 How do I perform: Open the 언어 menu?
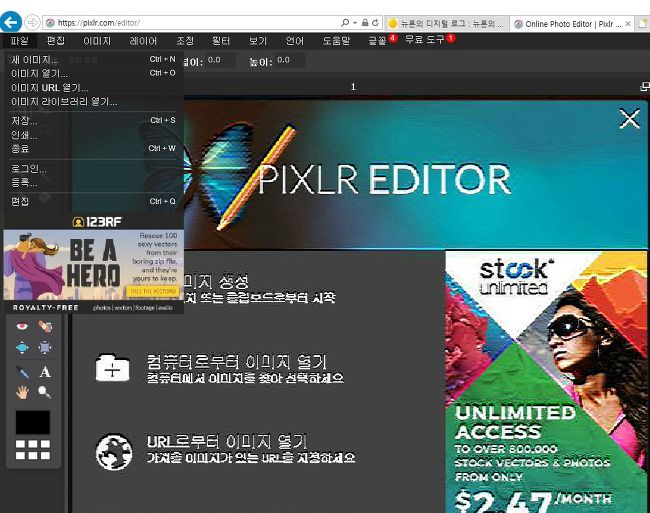coord(295,41)
